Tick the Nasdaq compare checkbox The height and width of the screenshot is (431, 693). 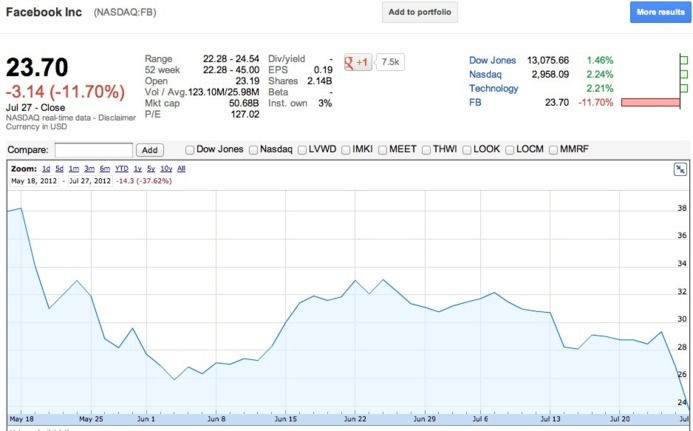click(x=253, y=150)
